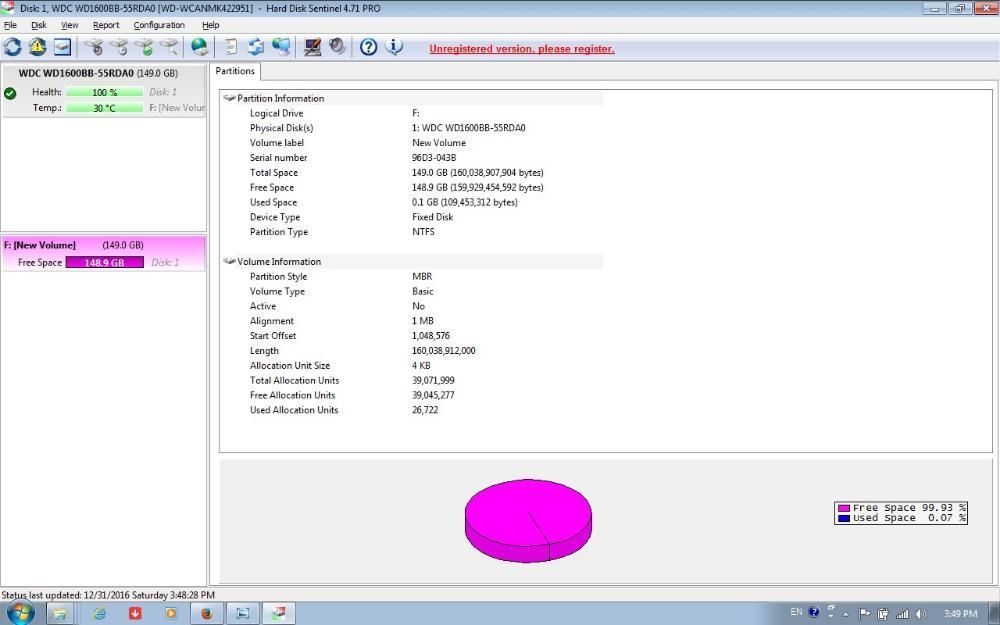
Task: Click the Health 100 % bar
Action: 105,92
